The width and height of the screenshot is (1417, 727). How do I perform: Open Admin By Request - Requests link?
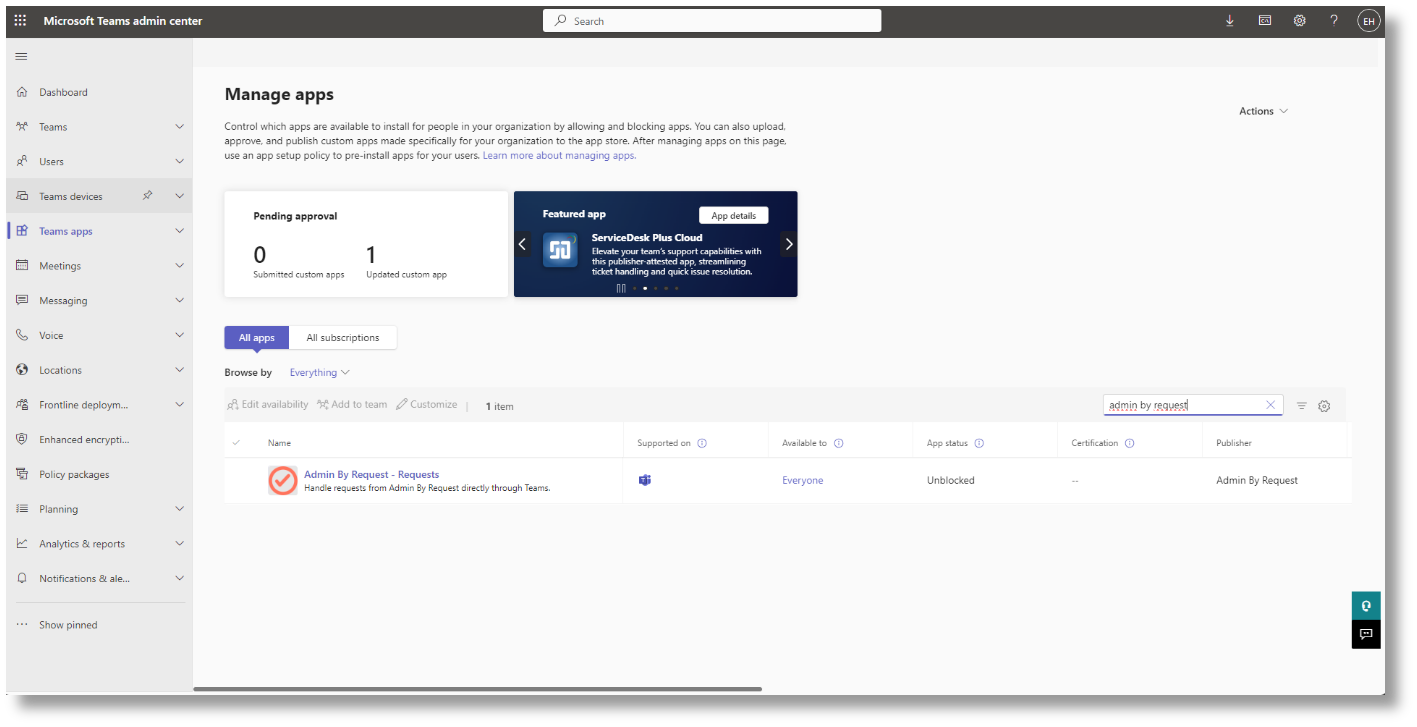[372, 474]
